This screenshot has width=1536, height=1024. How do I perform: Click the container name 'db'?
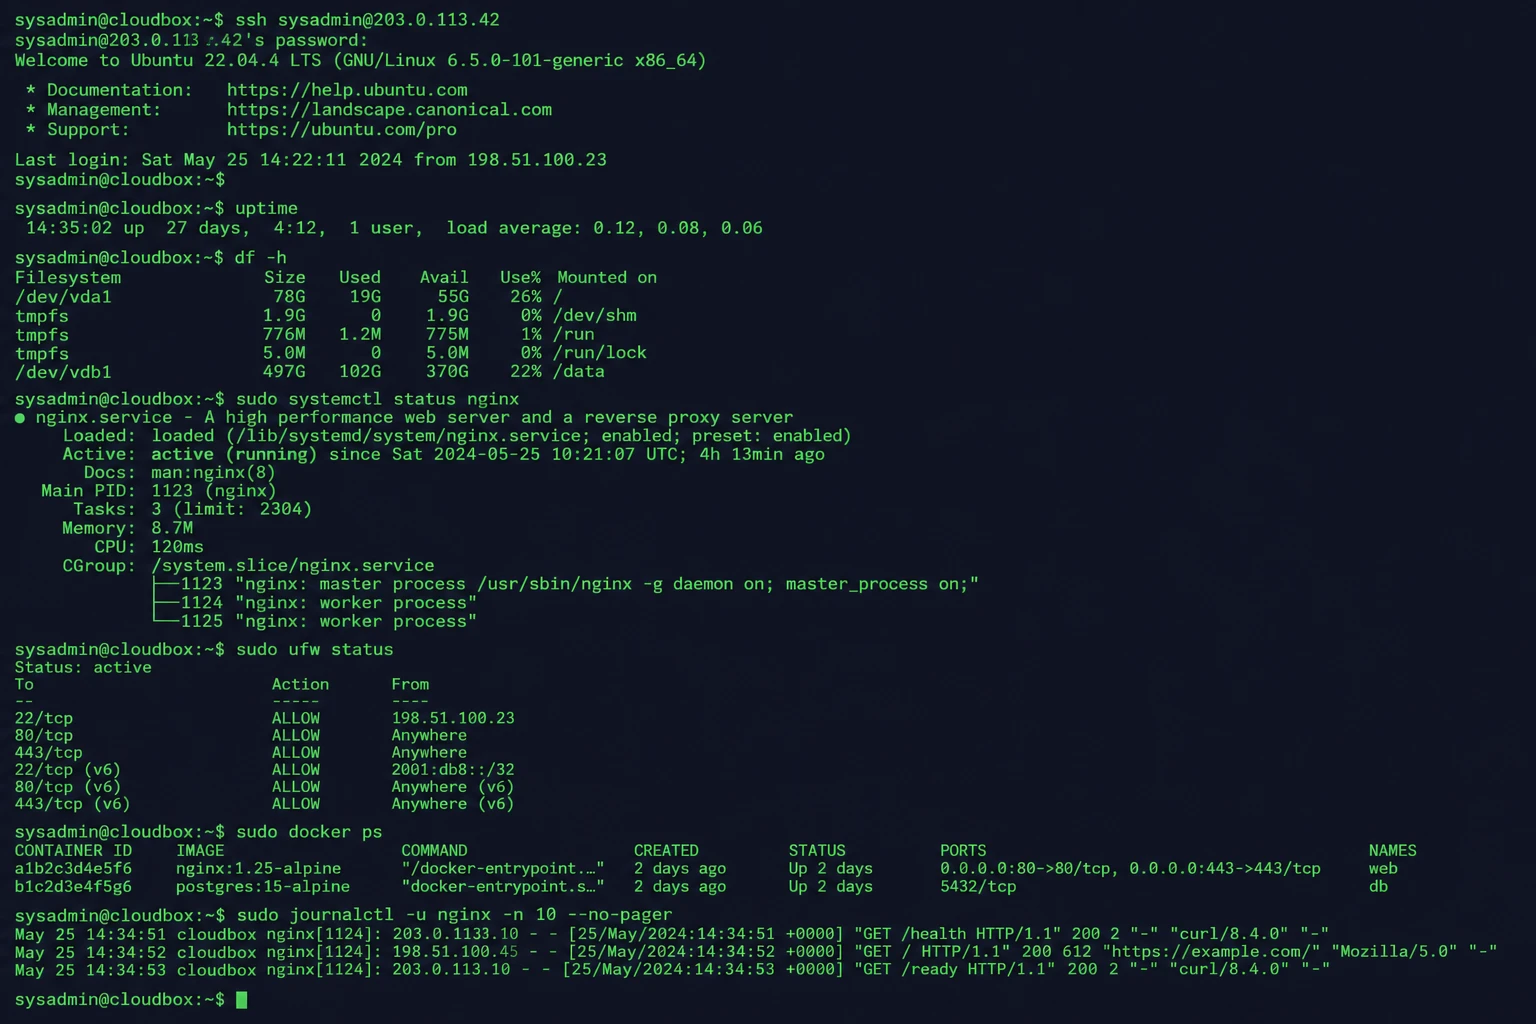tap(1378, 887)
